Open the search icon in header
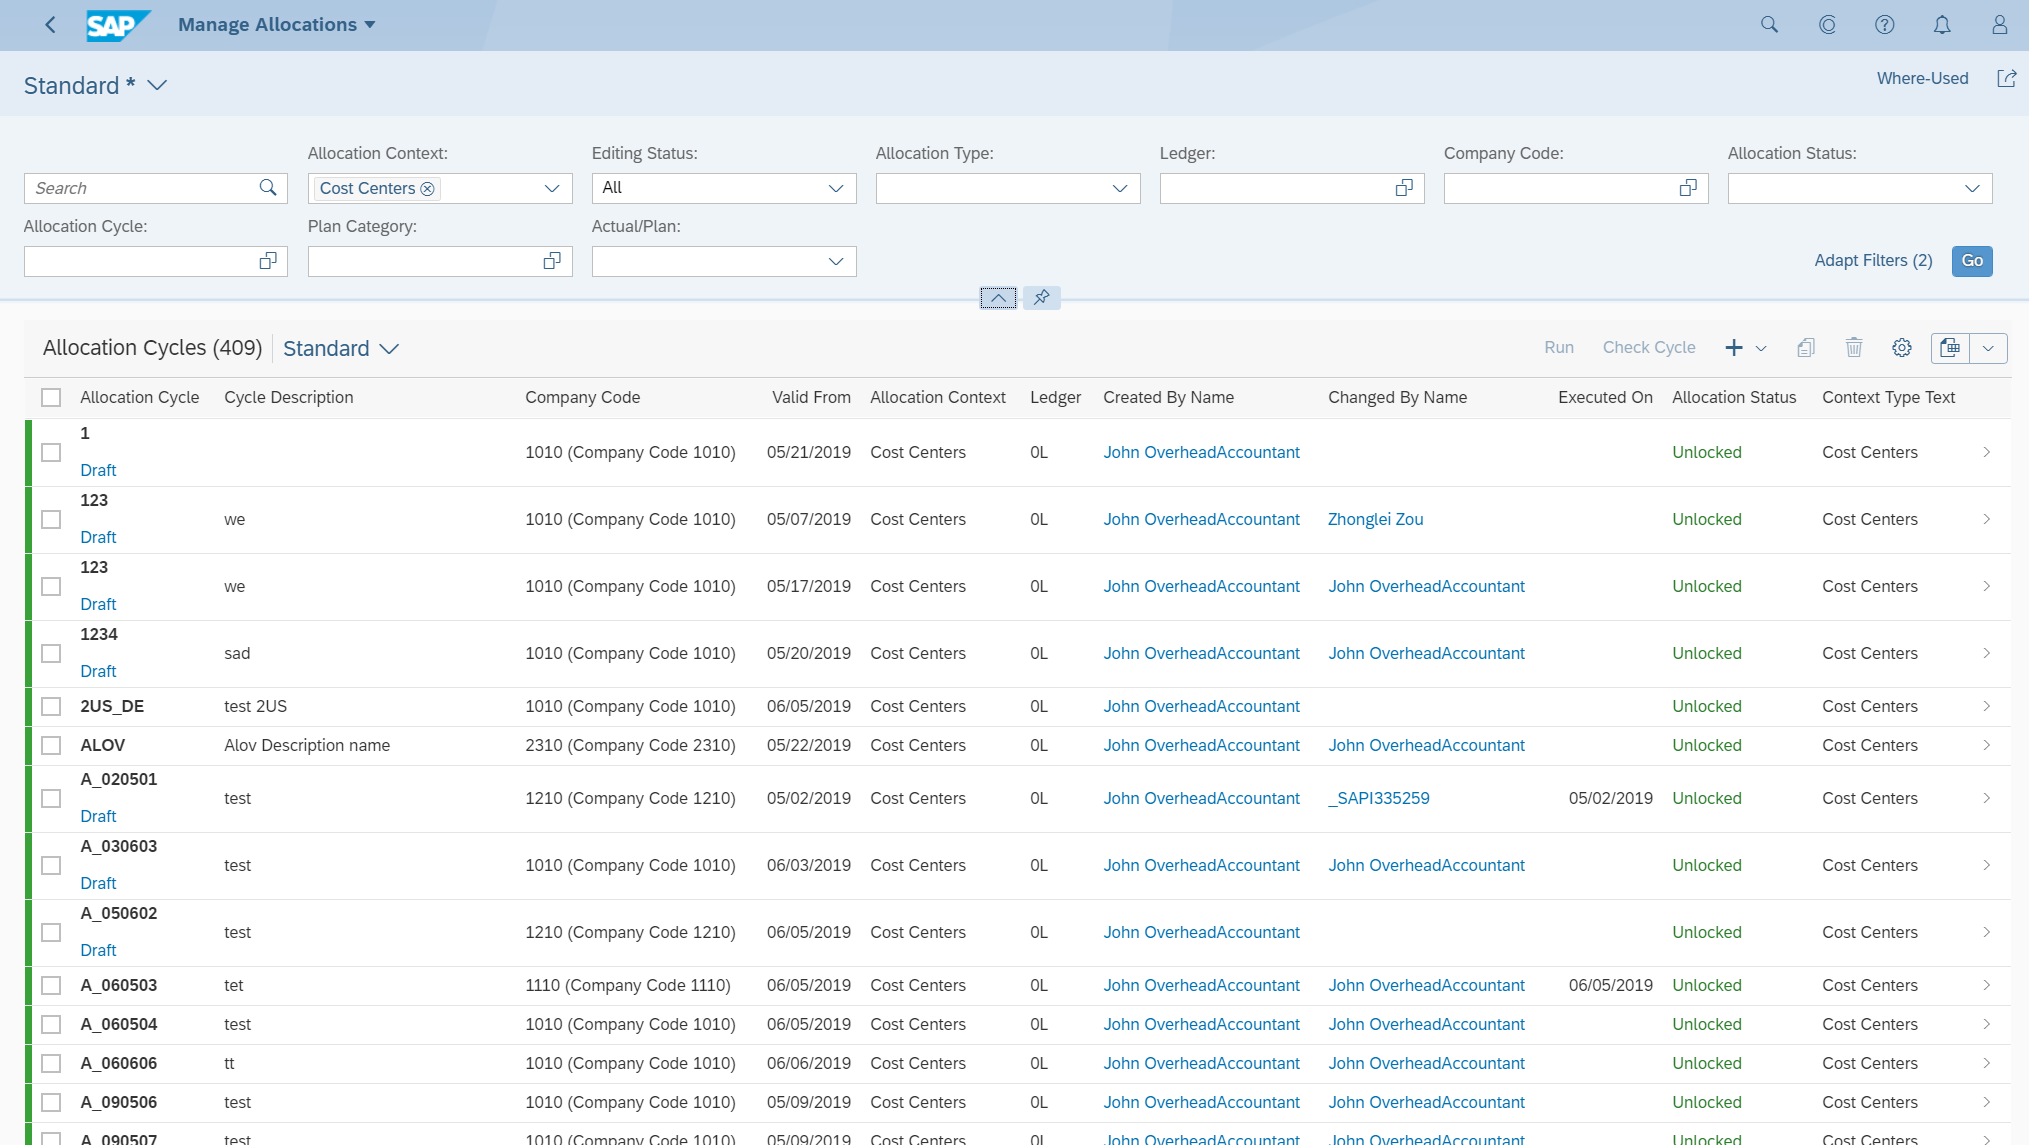 [1769, 25]
